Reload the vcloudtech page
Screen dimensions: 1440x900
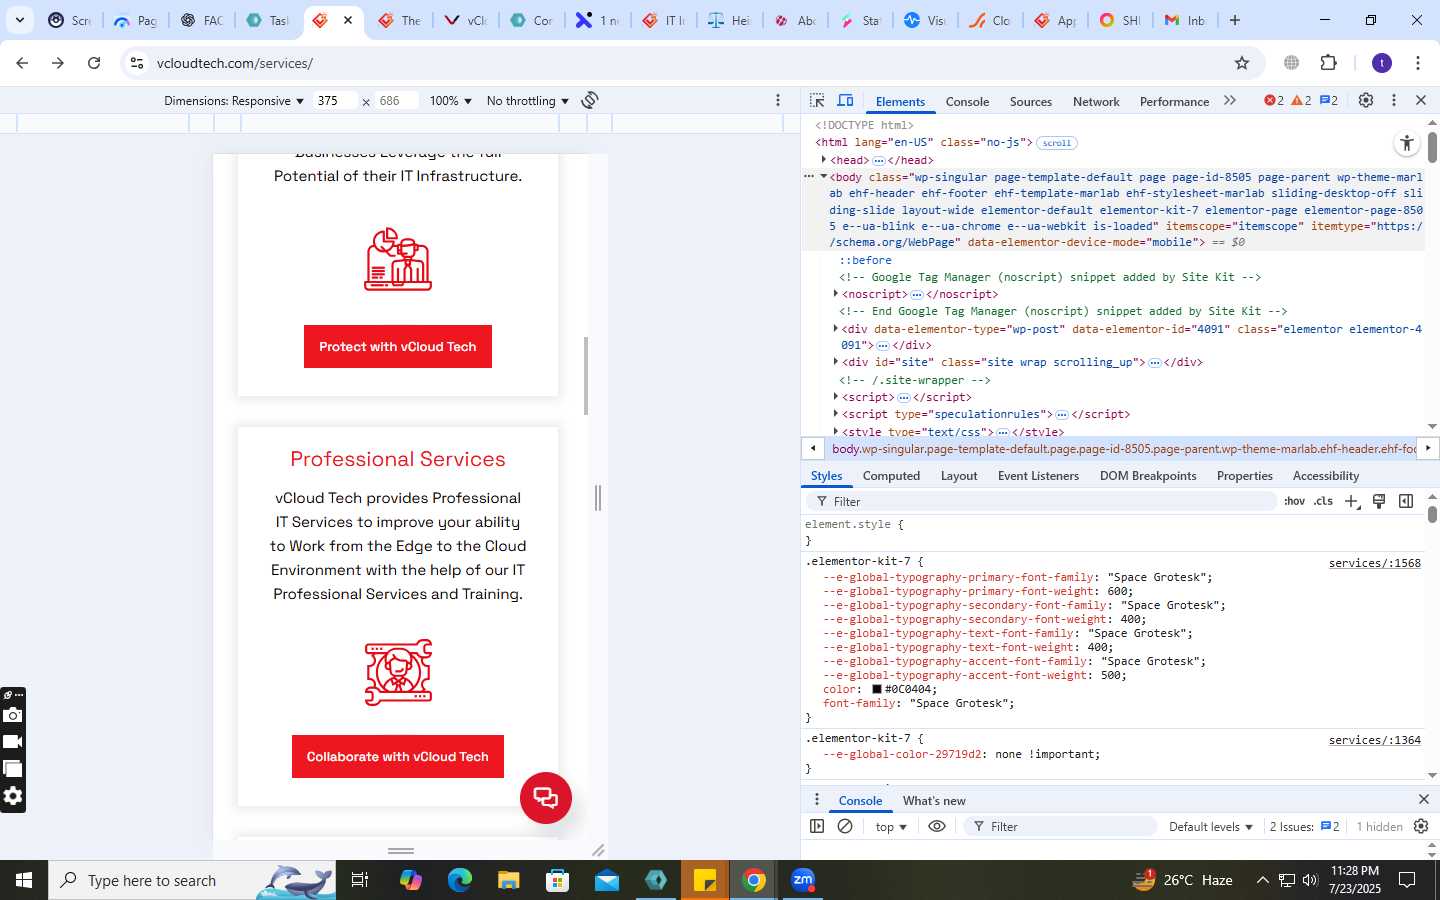[94, 63]
